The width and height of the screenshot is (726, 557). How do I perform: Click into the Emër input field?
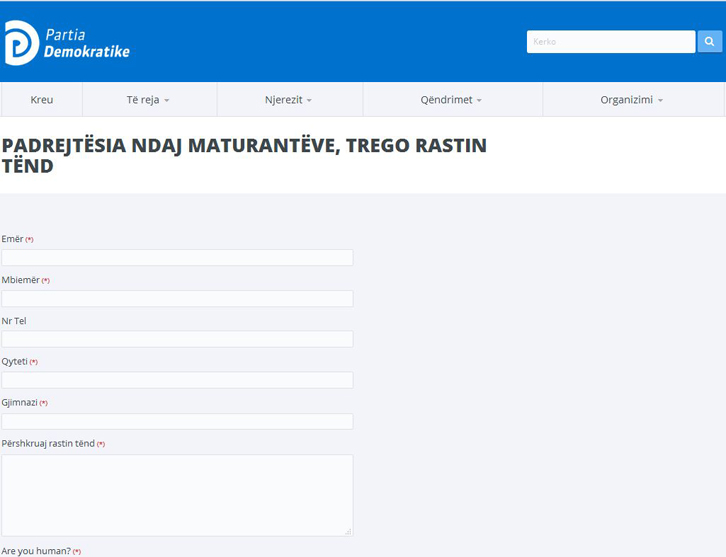point(177,258)
